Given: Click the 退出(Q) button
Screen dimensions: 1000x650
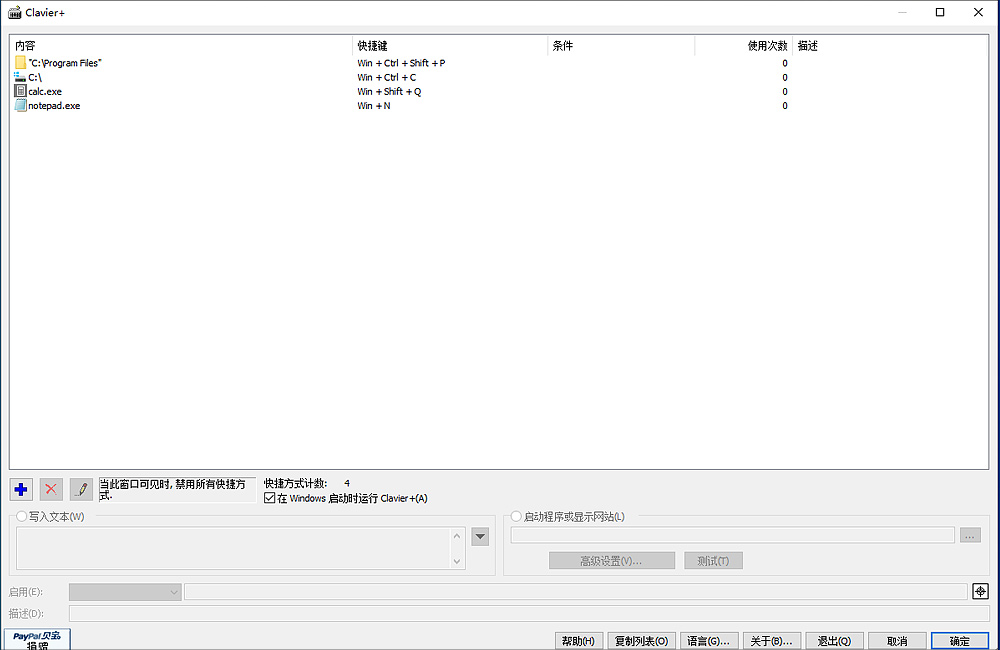Looking at the screenshot, I should click(x=834, y=641).
